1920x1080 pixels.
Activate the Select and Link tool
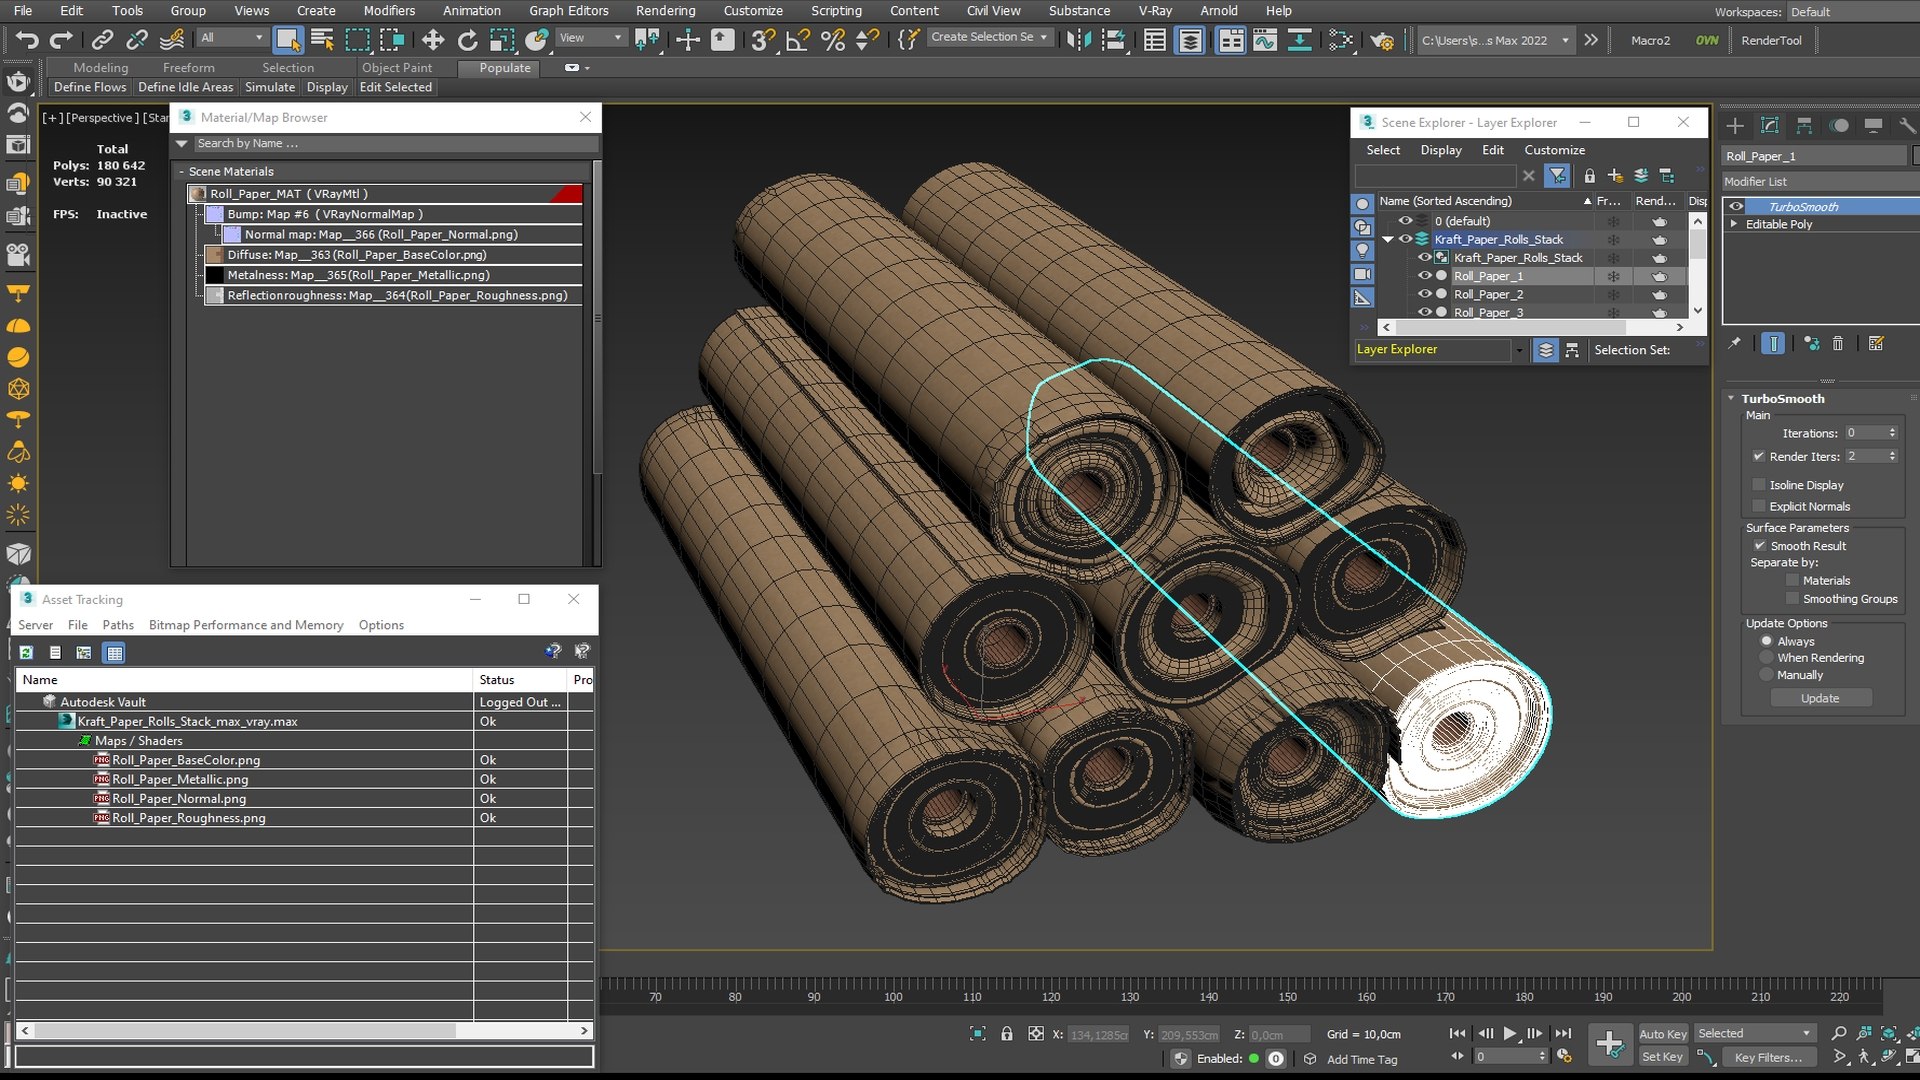coord(102,40)
